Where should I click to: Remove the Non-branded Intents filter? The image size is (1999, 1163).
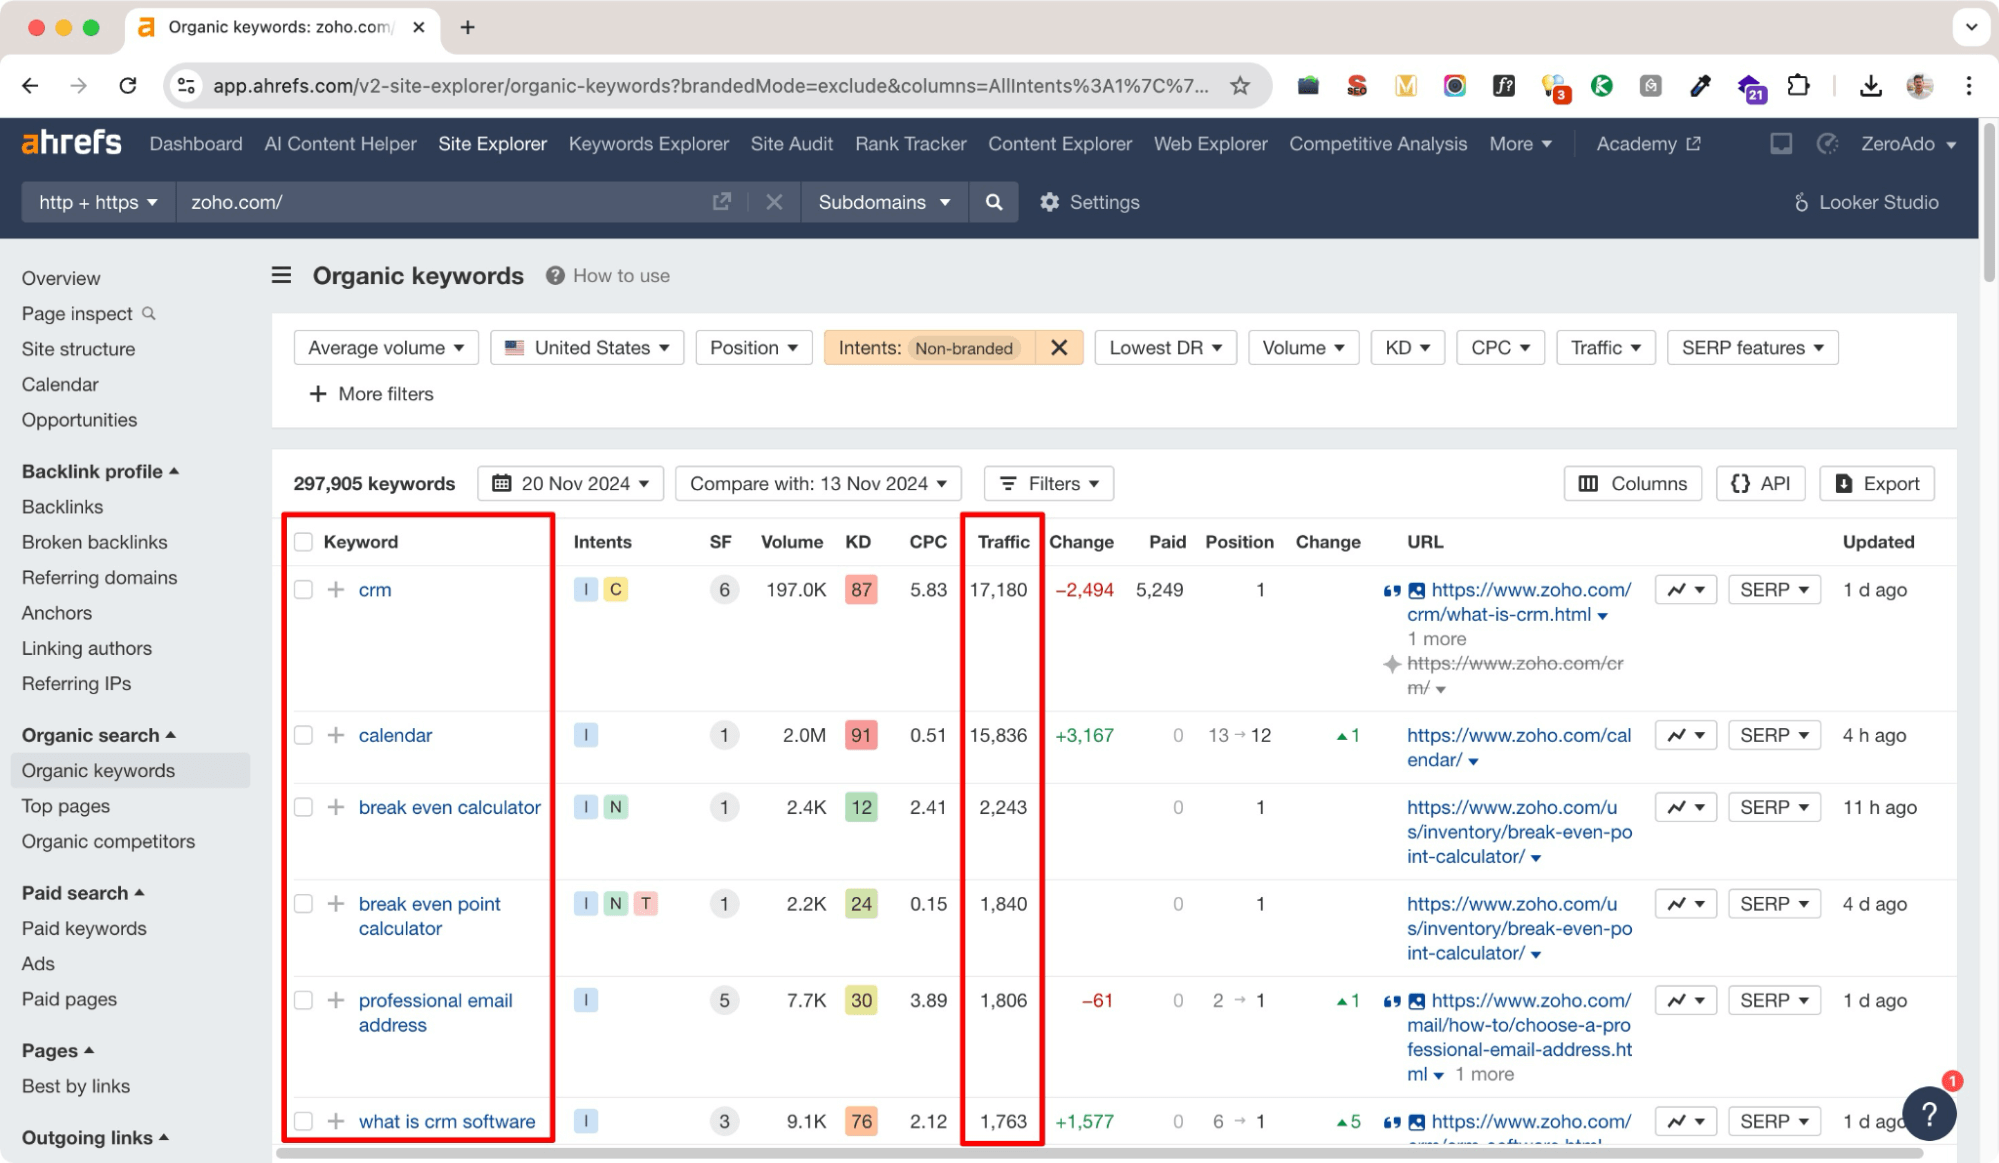click(1059, 347)
